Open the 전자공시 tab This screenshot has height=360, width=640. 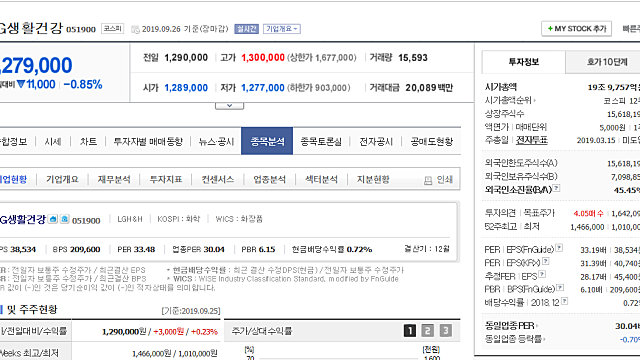pyautogui.click(x=376, y=142)
